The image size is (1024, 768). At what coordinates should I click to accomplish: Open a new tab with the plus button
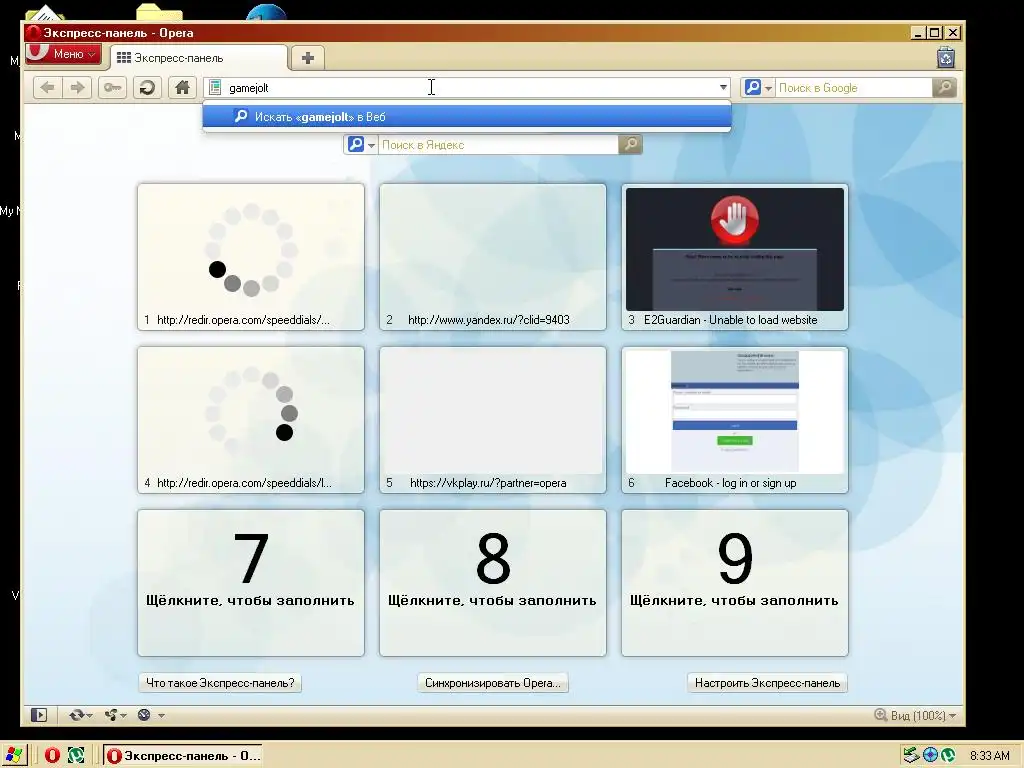(x=308, y=58)
